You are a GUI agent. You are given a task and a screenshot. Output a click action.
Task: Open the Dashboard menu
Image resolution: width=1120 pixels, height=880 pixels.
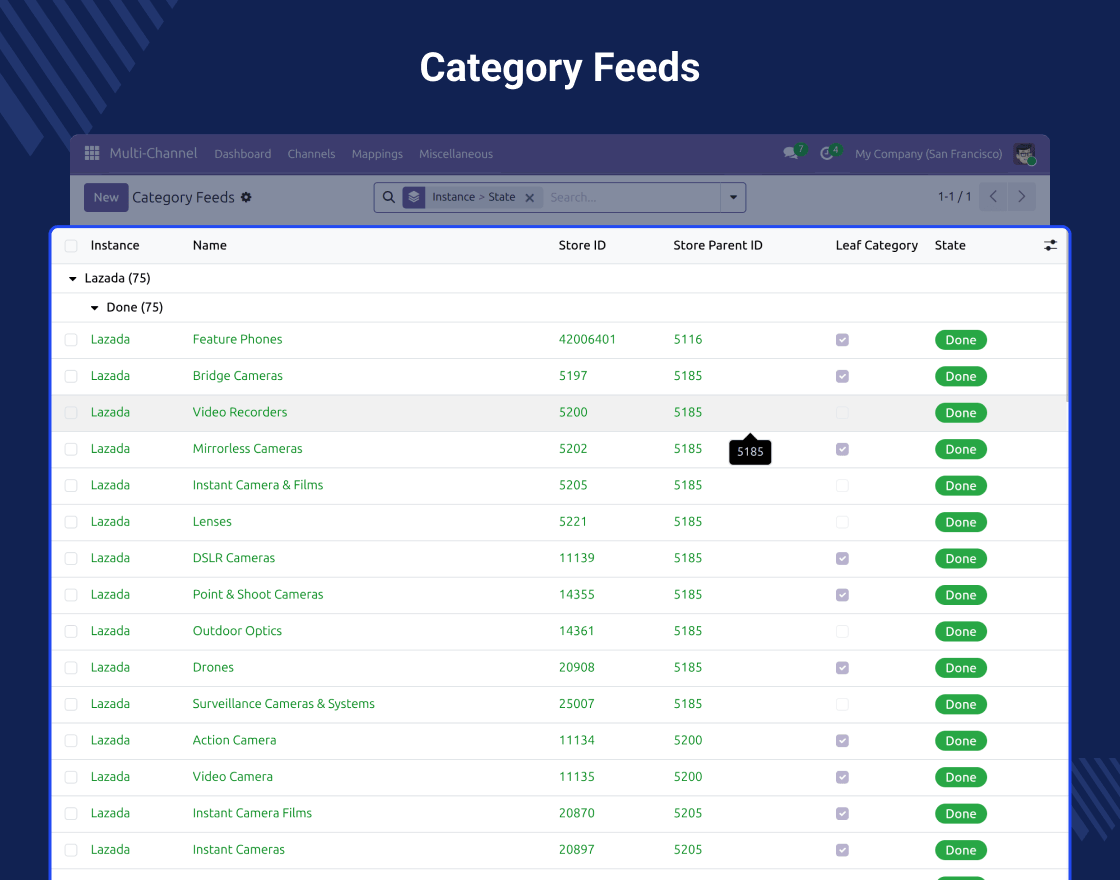(x=243, y=154)
